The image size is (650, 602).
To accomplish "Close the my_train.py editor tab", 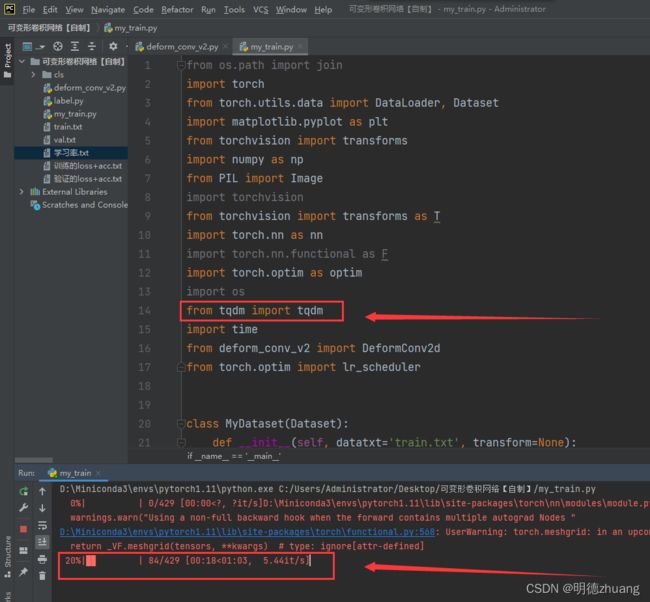I will click(301, 47).
